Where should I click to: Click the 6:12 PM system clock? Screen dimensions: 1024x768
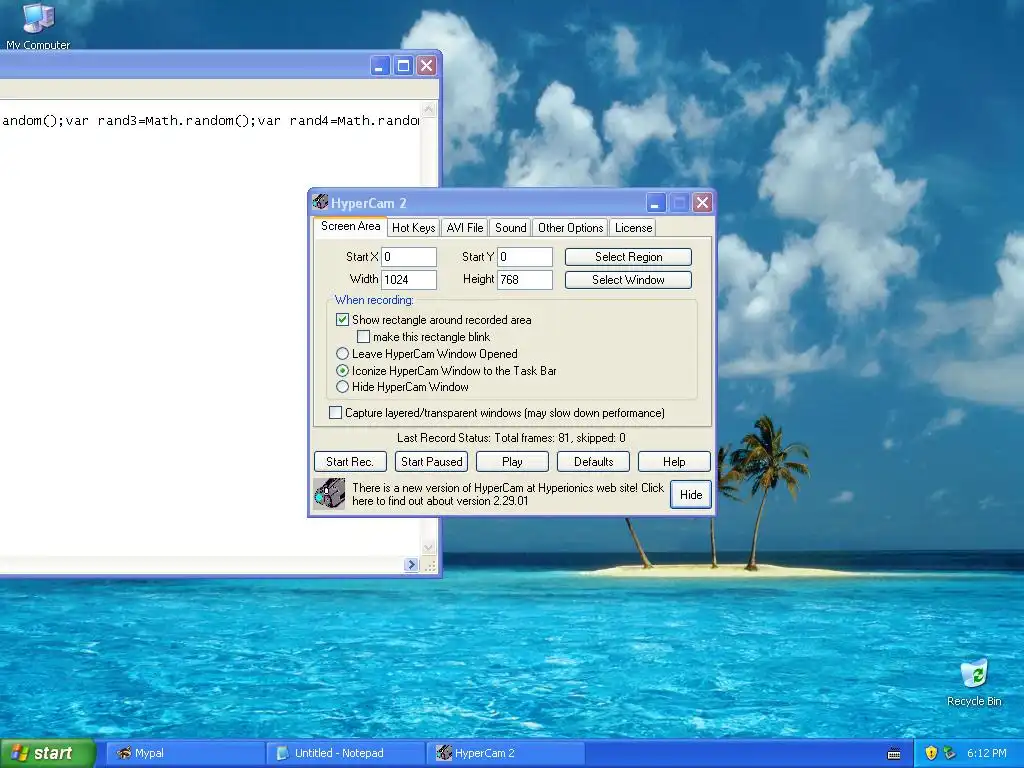pos(987,753)
